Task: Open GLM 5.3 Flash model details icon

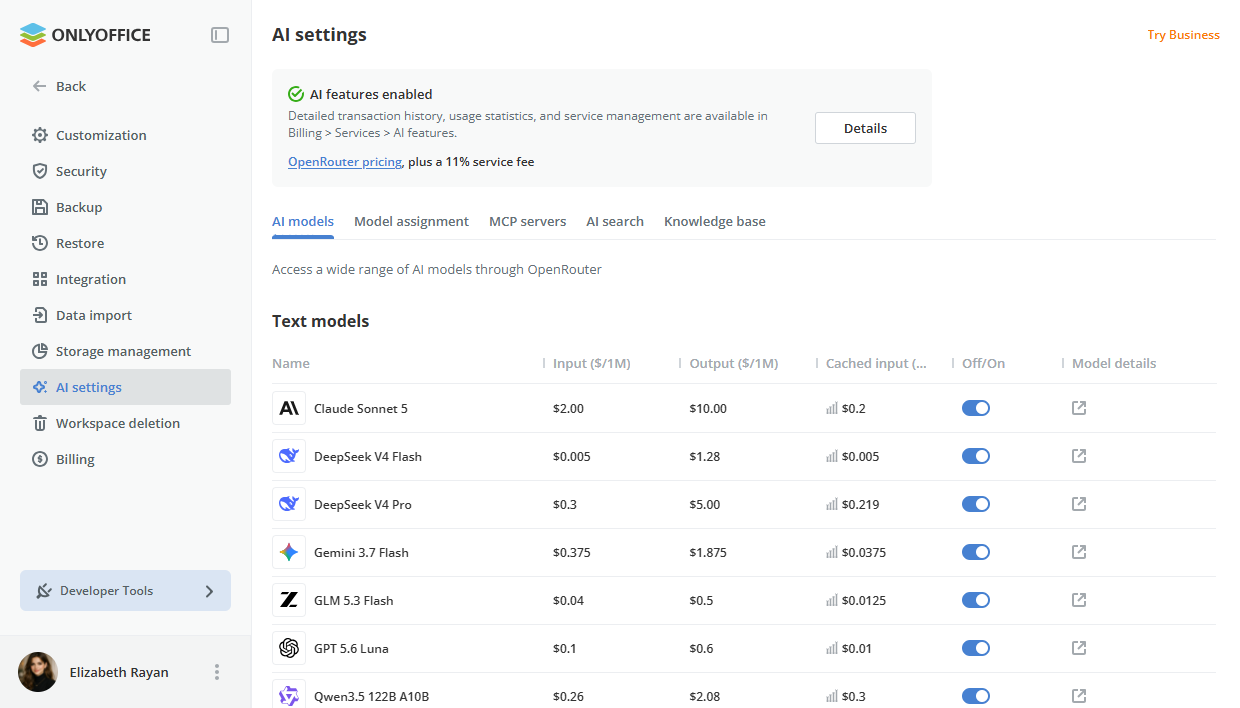Action: [1079, 600]
